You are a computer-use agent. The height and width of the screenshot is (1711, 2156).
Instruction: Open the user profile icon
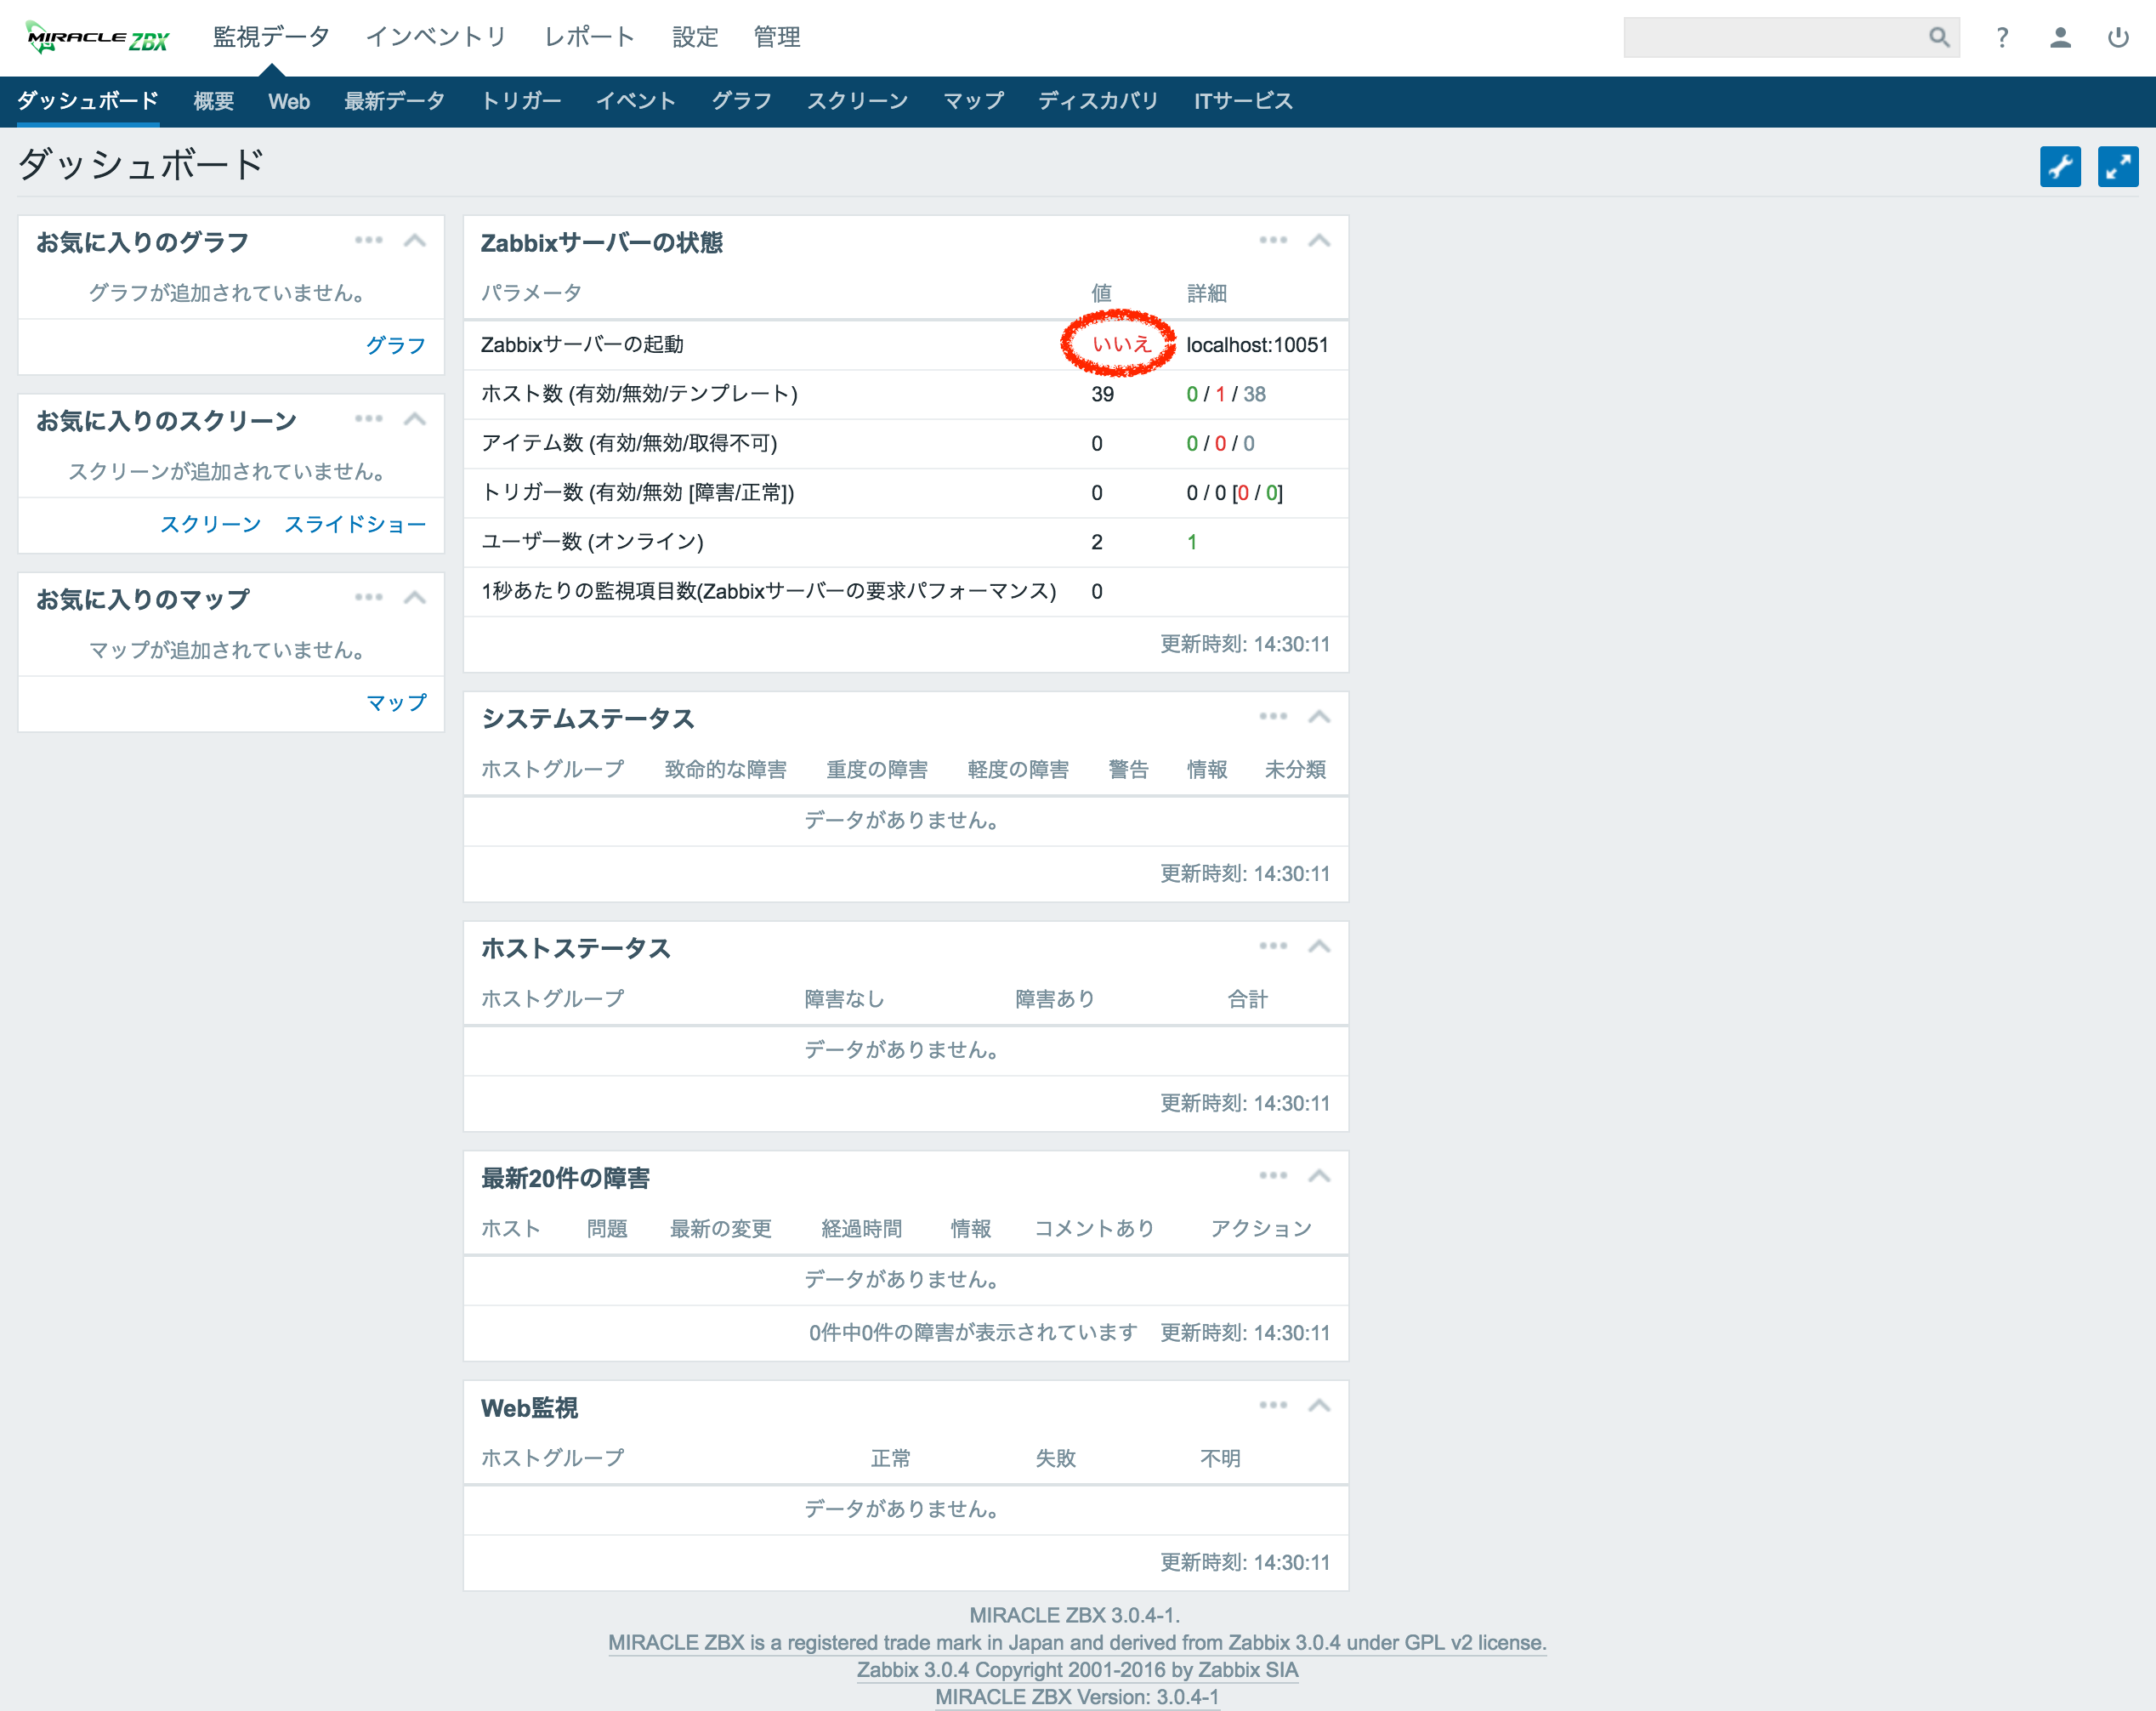point(2060,37)
